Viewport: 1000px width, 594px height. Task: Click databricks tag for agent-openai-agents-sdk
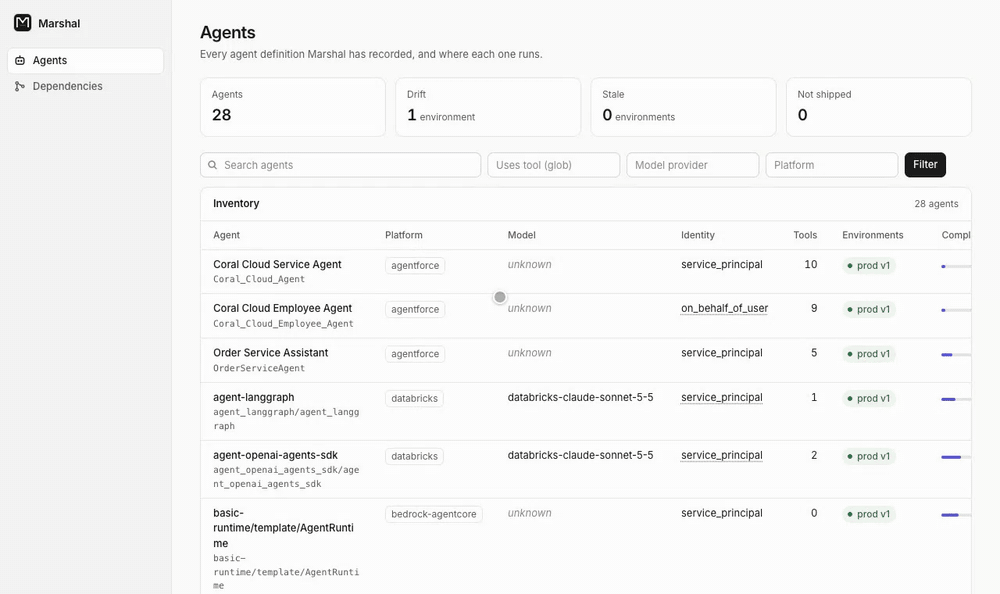415,456
